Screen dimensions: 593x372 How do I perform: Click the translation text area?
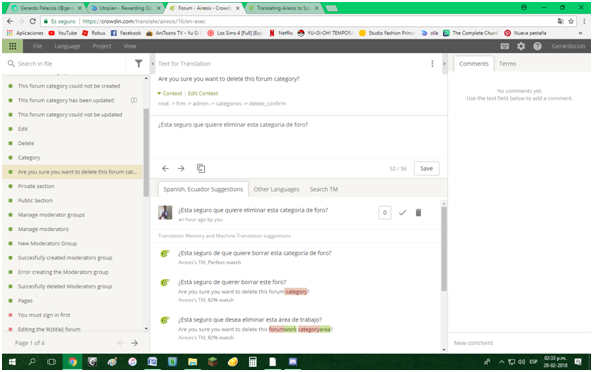tap(298, 136)
